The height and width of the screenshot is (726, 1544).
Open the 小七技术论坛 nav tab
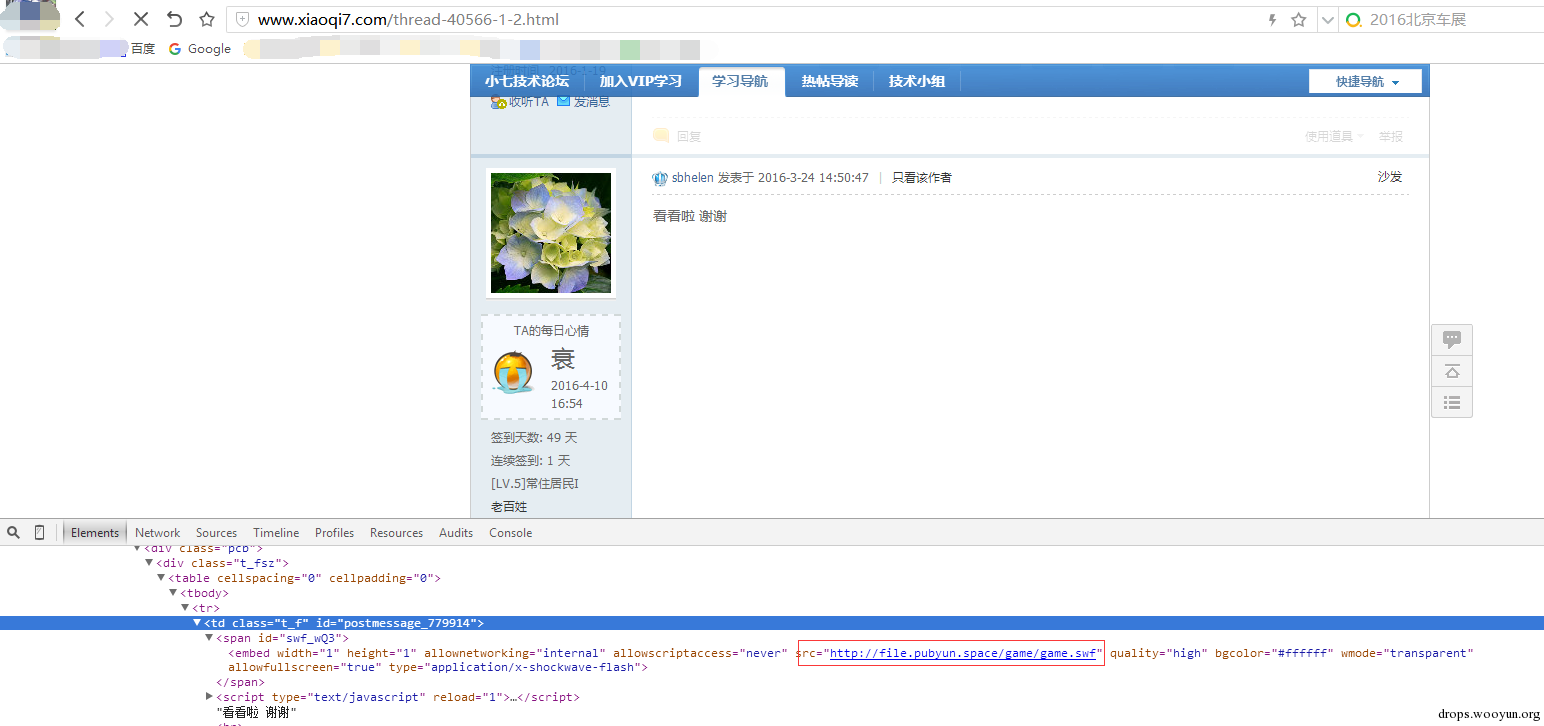tap(527, 81)
